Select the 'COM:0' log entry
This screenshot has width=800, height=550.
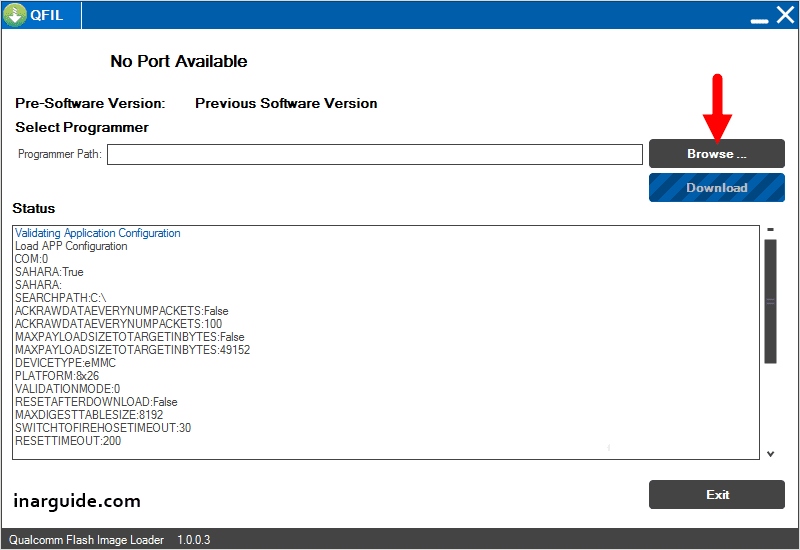click(31, 259)
